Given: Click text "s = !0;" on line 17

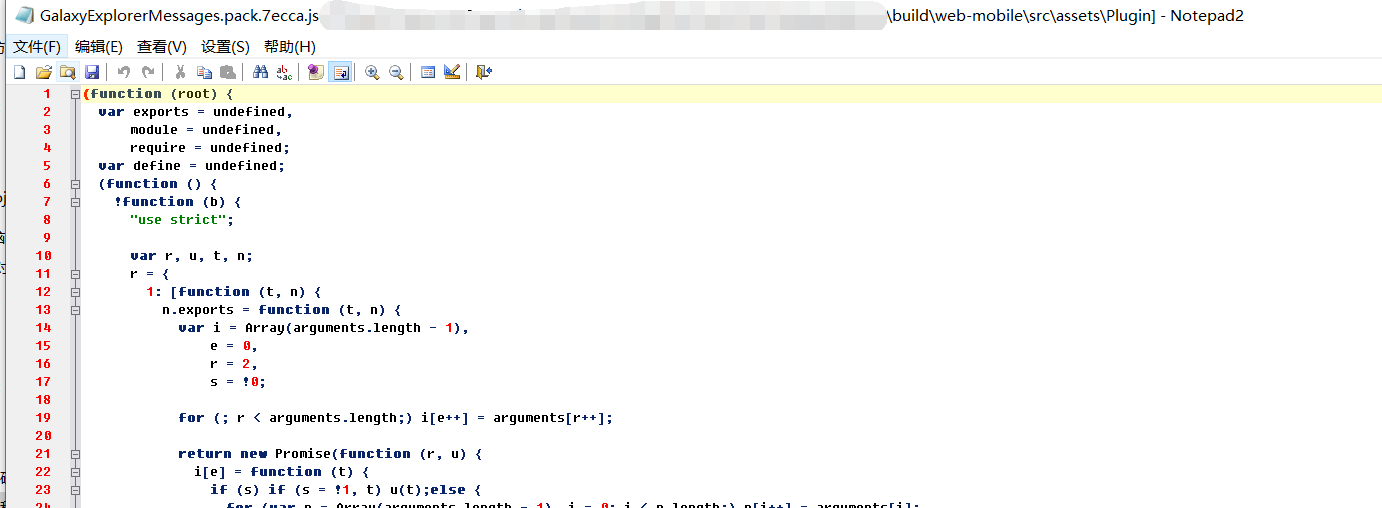Looking at the screenshot, I should click(x=238, y=382).
